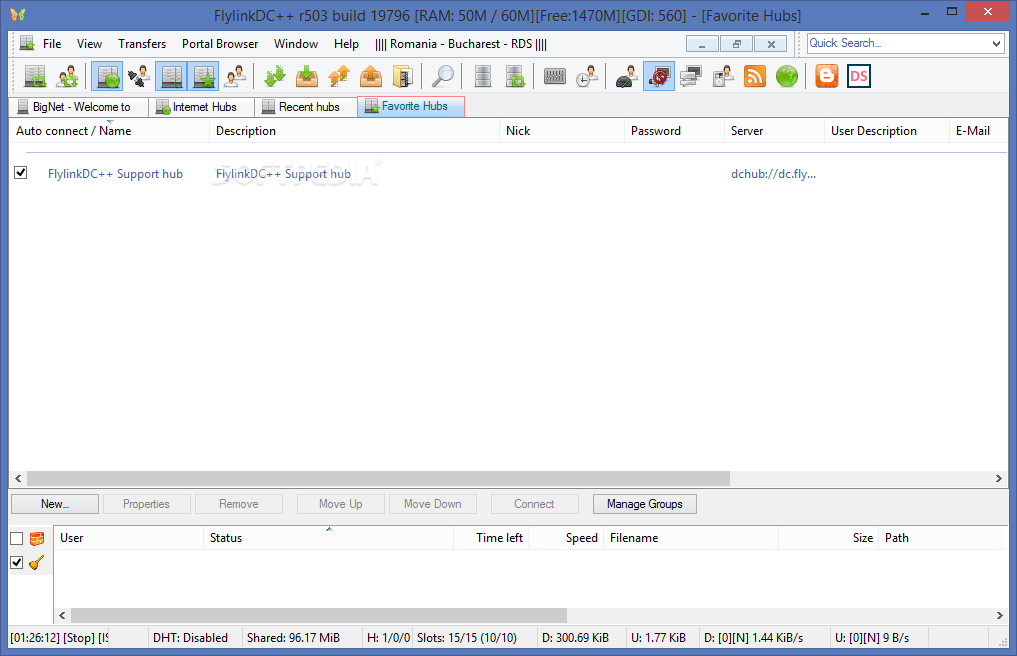Open the orange RSS feed icon
1017x656 pixels.
pyautogui.click(x=755, y=77)
